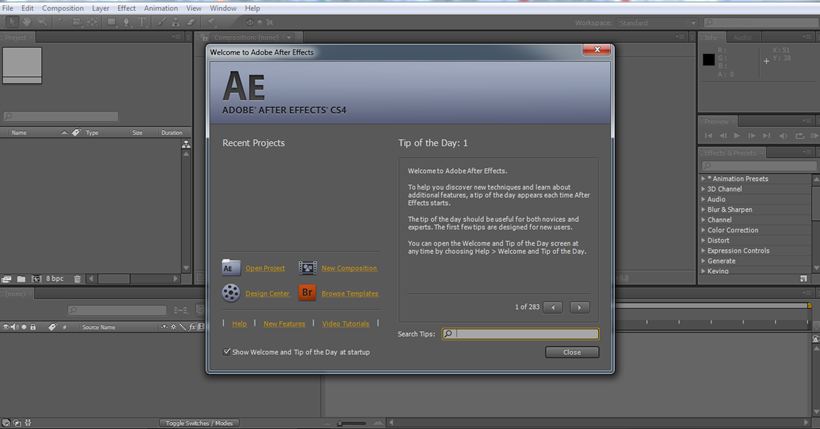Select the Selection arrow tool
The width and height of the screenshot is (820, 429).
coord(12,22)
